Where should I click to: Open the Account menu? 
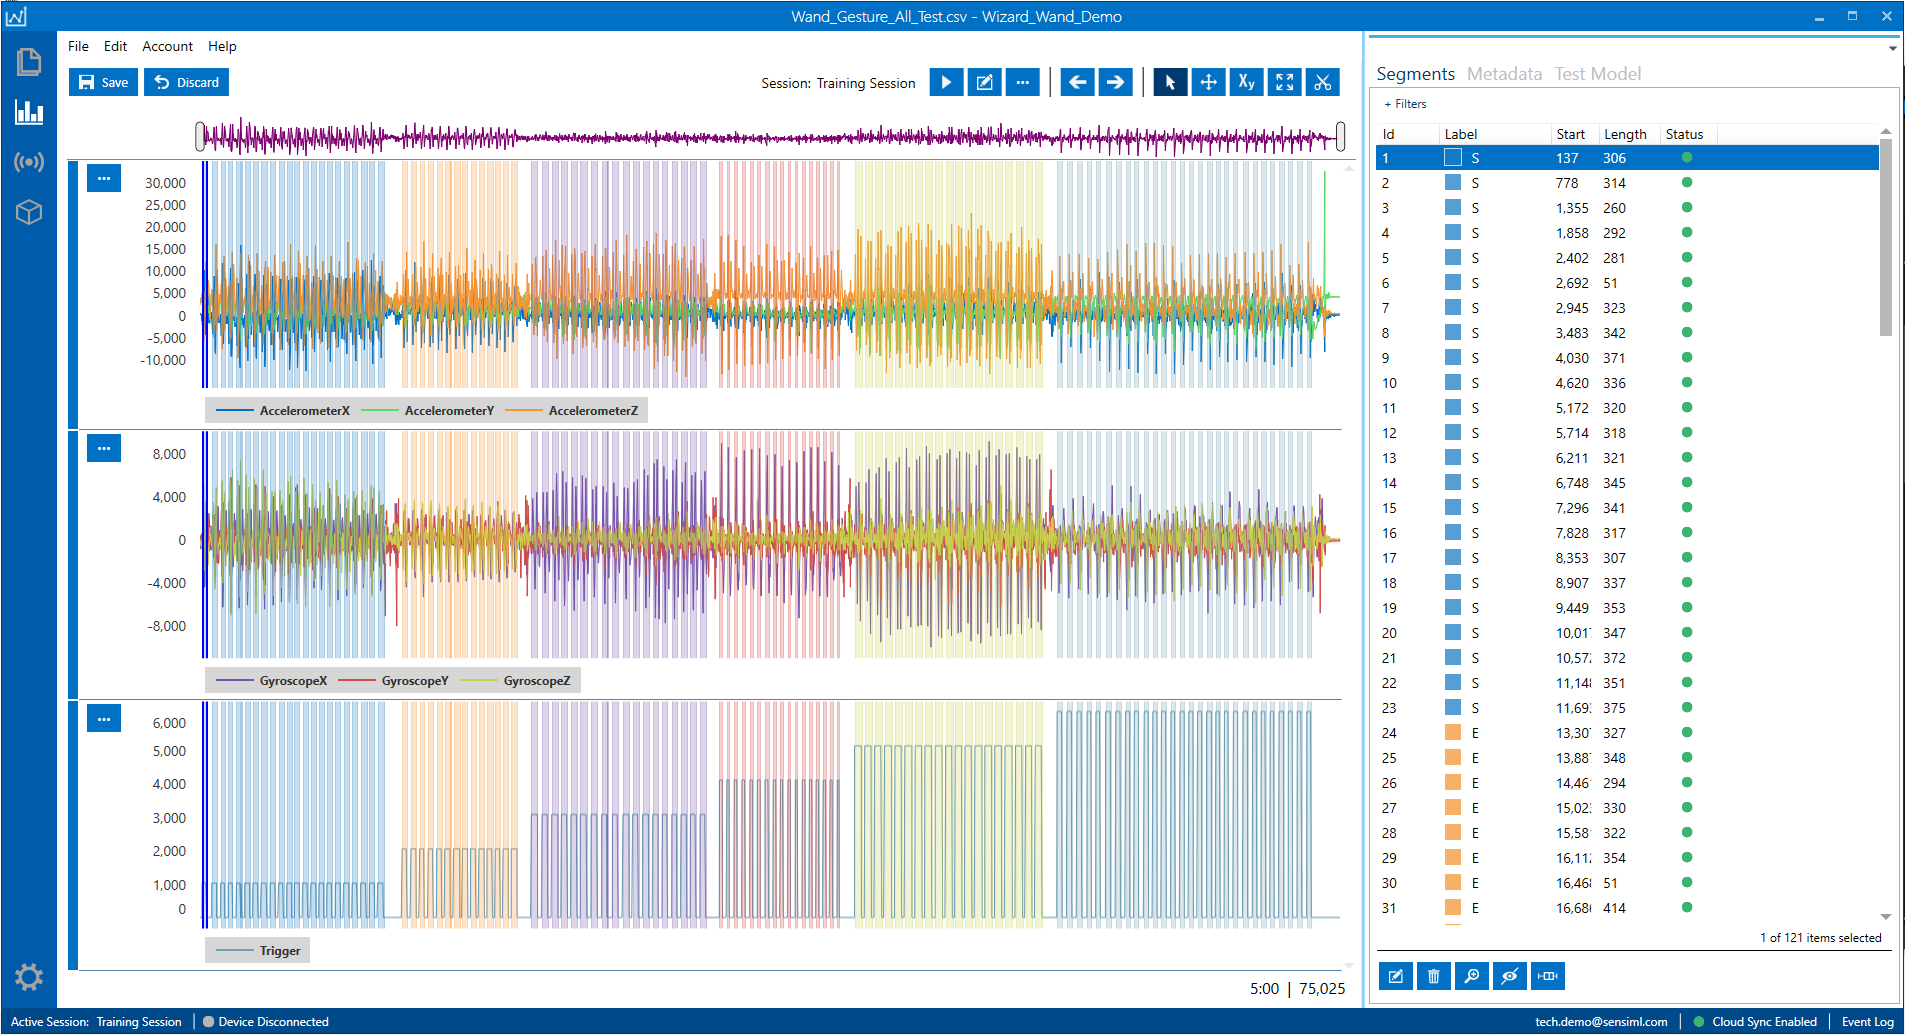tap(167, 46)
